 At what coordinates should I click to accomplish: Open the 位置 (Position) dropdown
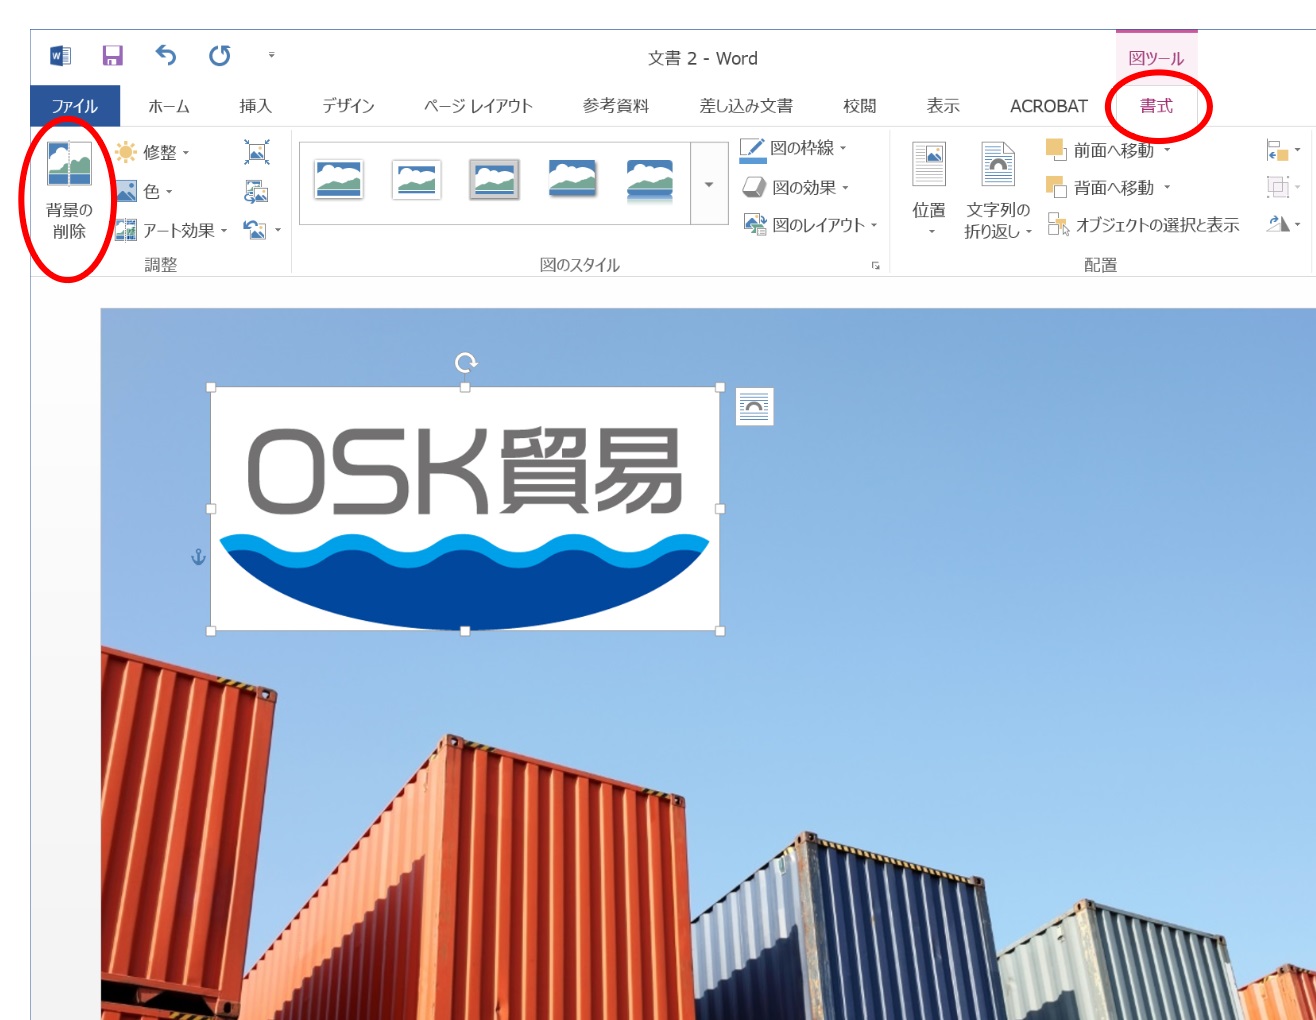pyautogui.click(x=928, y=190)
